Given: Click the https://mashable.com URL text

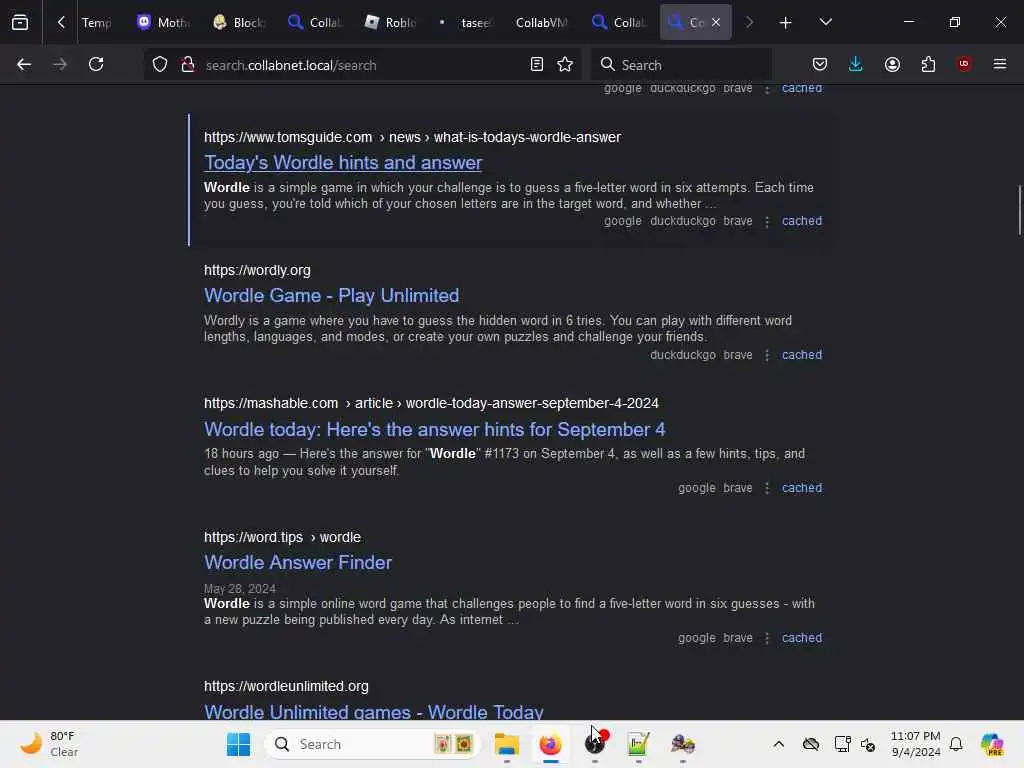Looking at the screenshot, I should [x=271, y=404].
